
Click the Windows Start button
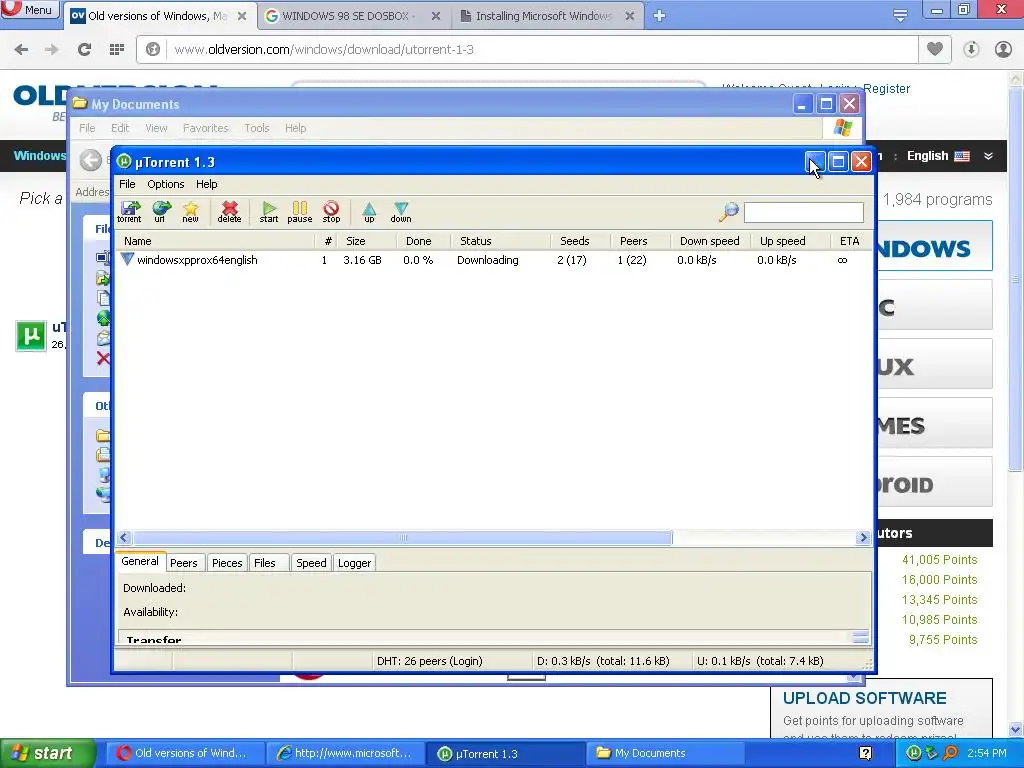click(47, 753)
